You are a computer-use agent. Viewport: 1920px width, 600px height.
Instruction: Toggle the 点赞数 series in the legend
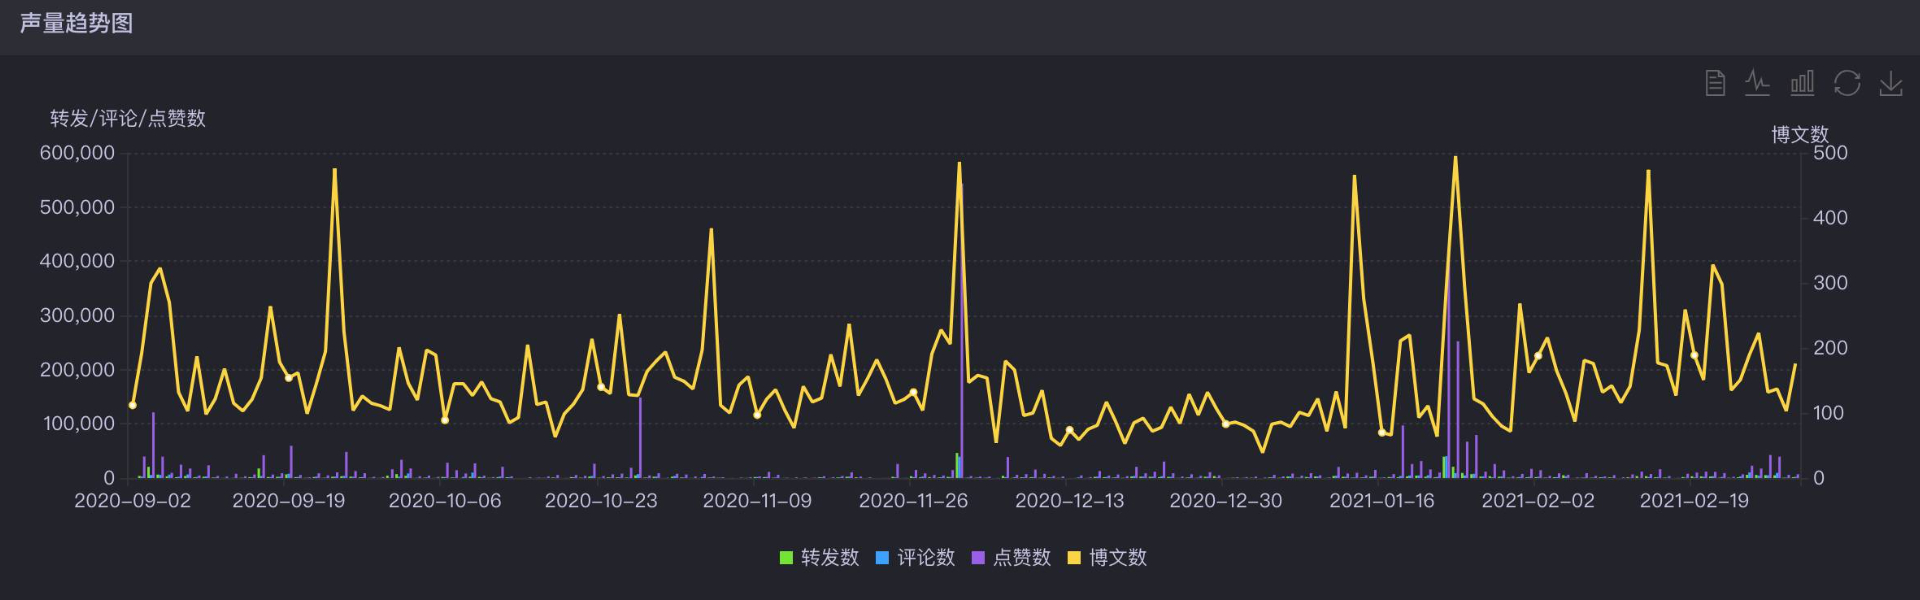coord(1011,558)
